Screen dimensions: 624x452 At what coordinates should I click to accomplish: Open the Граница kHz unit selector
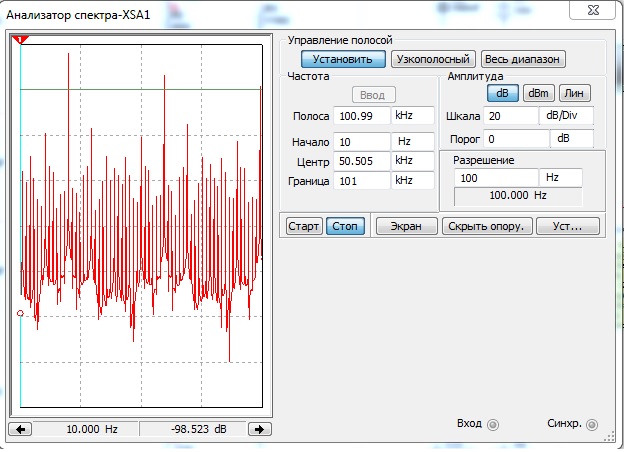[413, 181]
